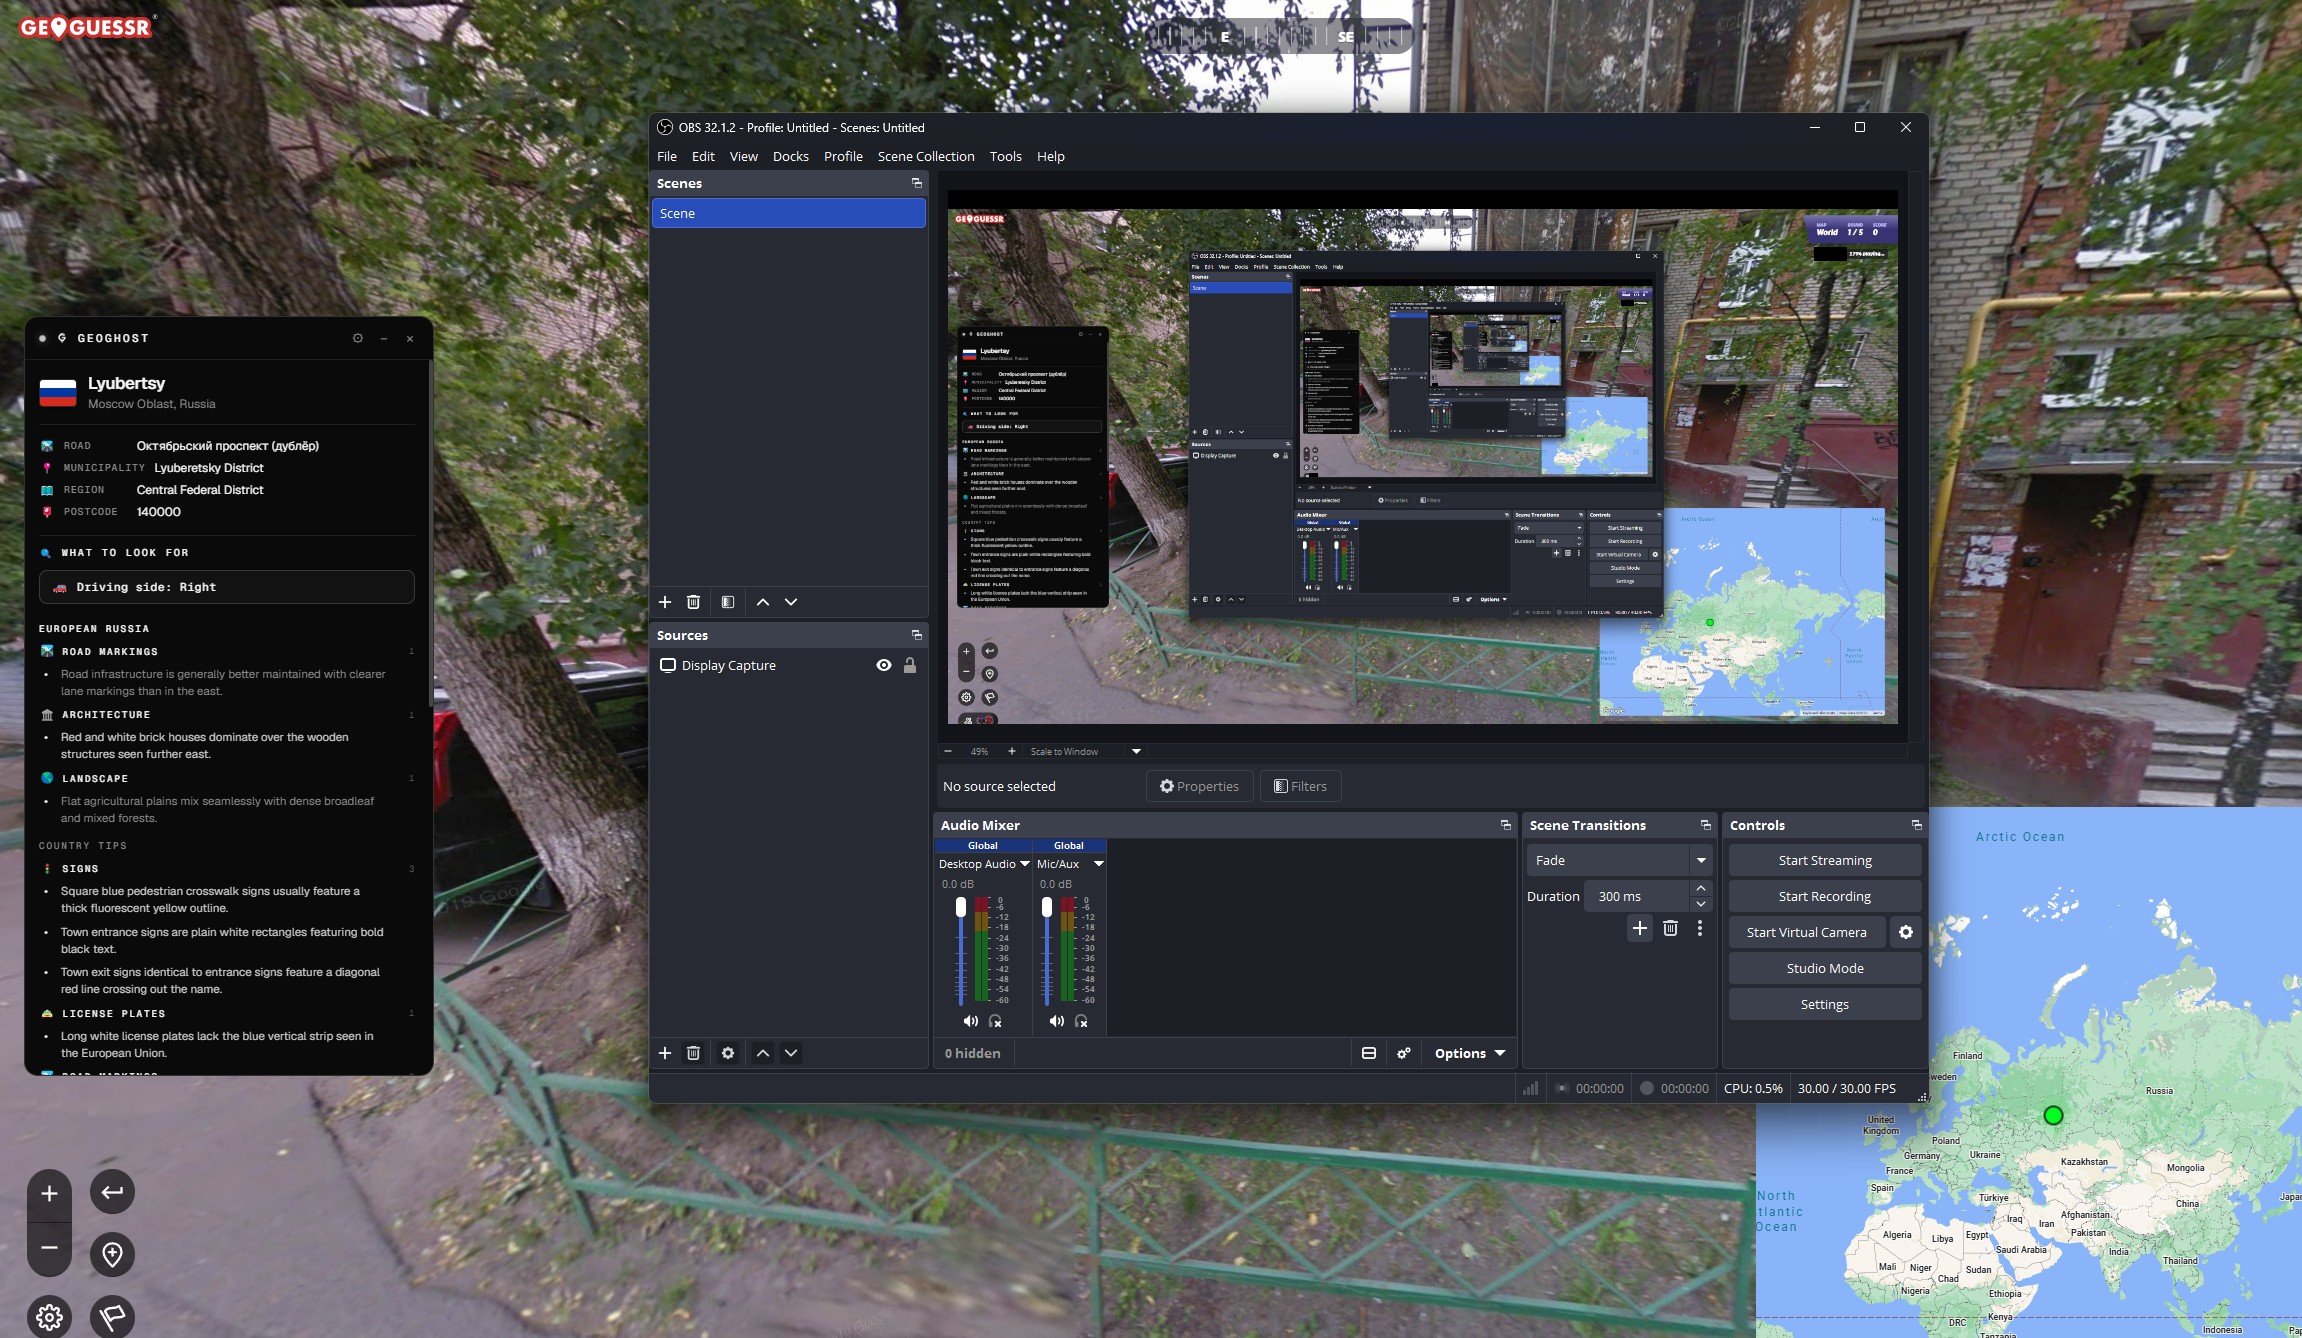Viewport: 2302px width, 1338px height.
Task: Zoom out preview with minus beside 49%
Action: [948, 751]
